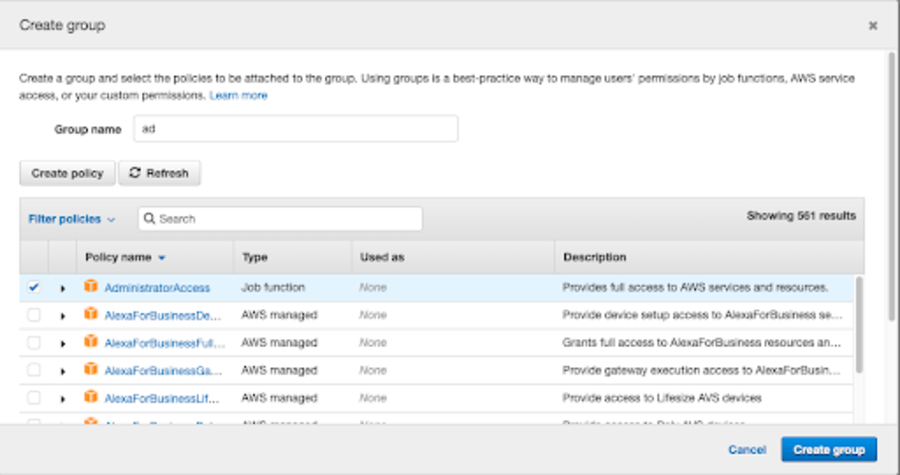Close the Create group dialog
Screen dimensions: 900x475
coord(873,25)
